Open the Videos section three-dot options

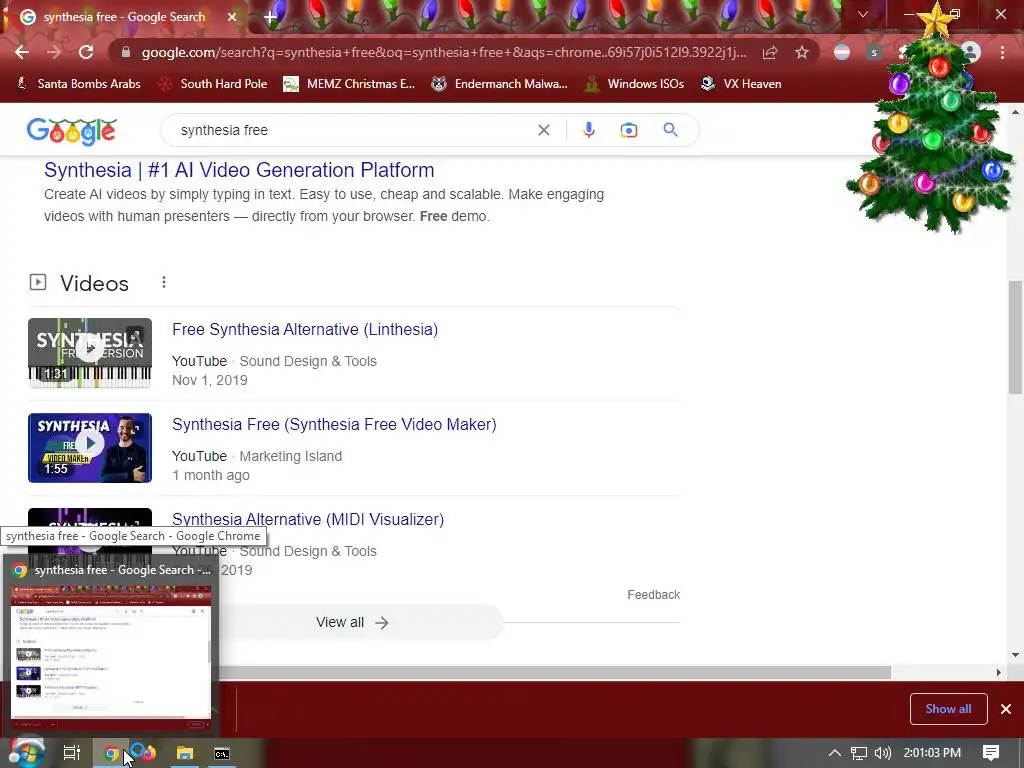pos(164,282)
